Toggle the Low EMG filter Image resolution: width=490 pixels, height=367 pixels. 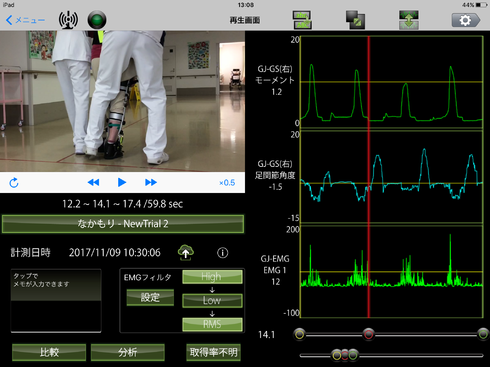point(212,300)
